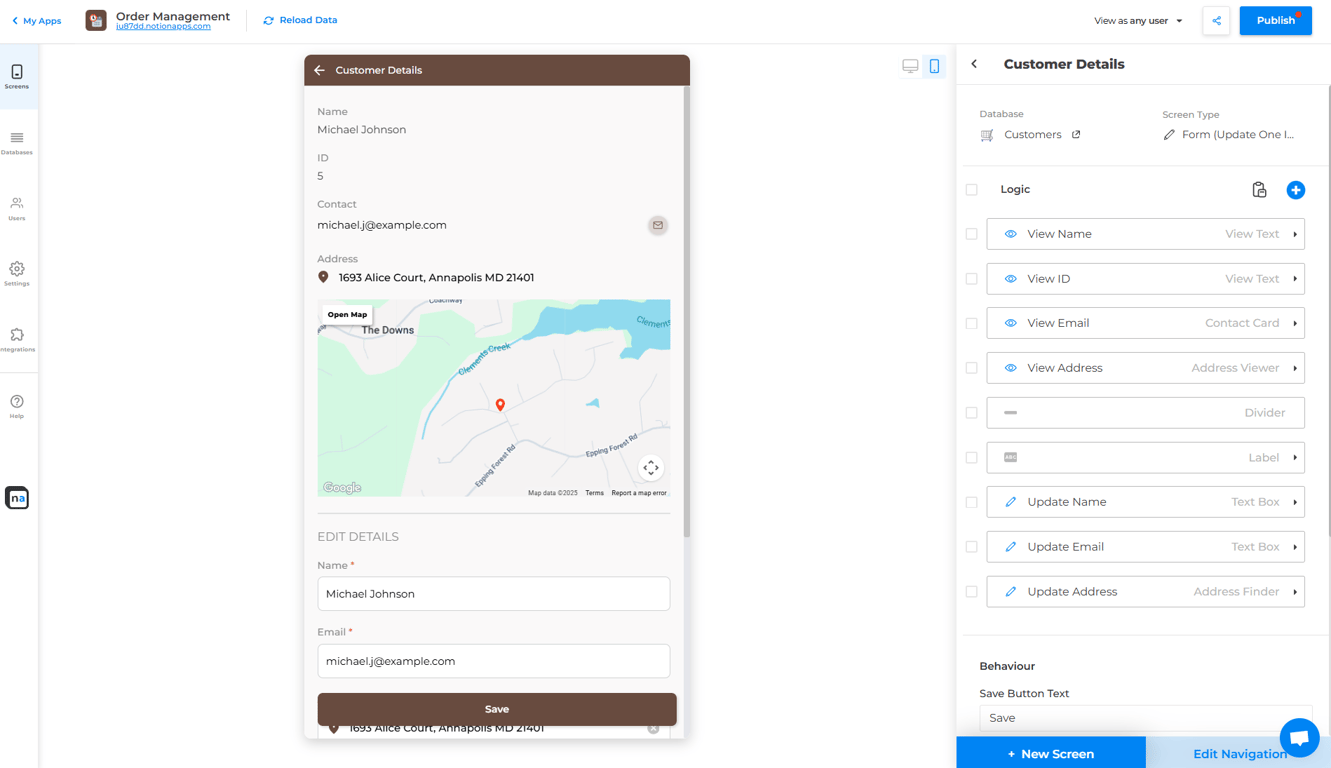Click Edit Navigation
The image size is (1331, 768).
point(1240,754)
